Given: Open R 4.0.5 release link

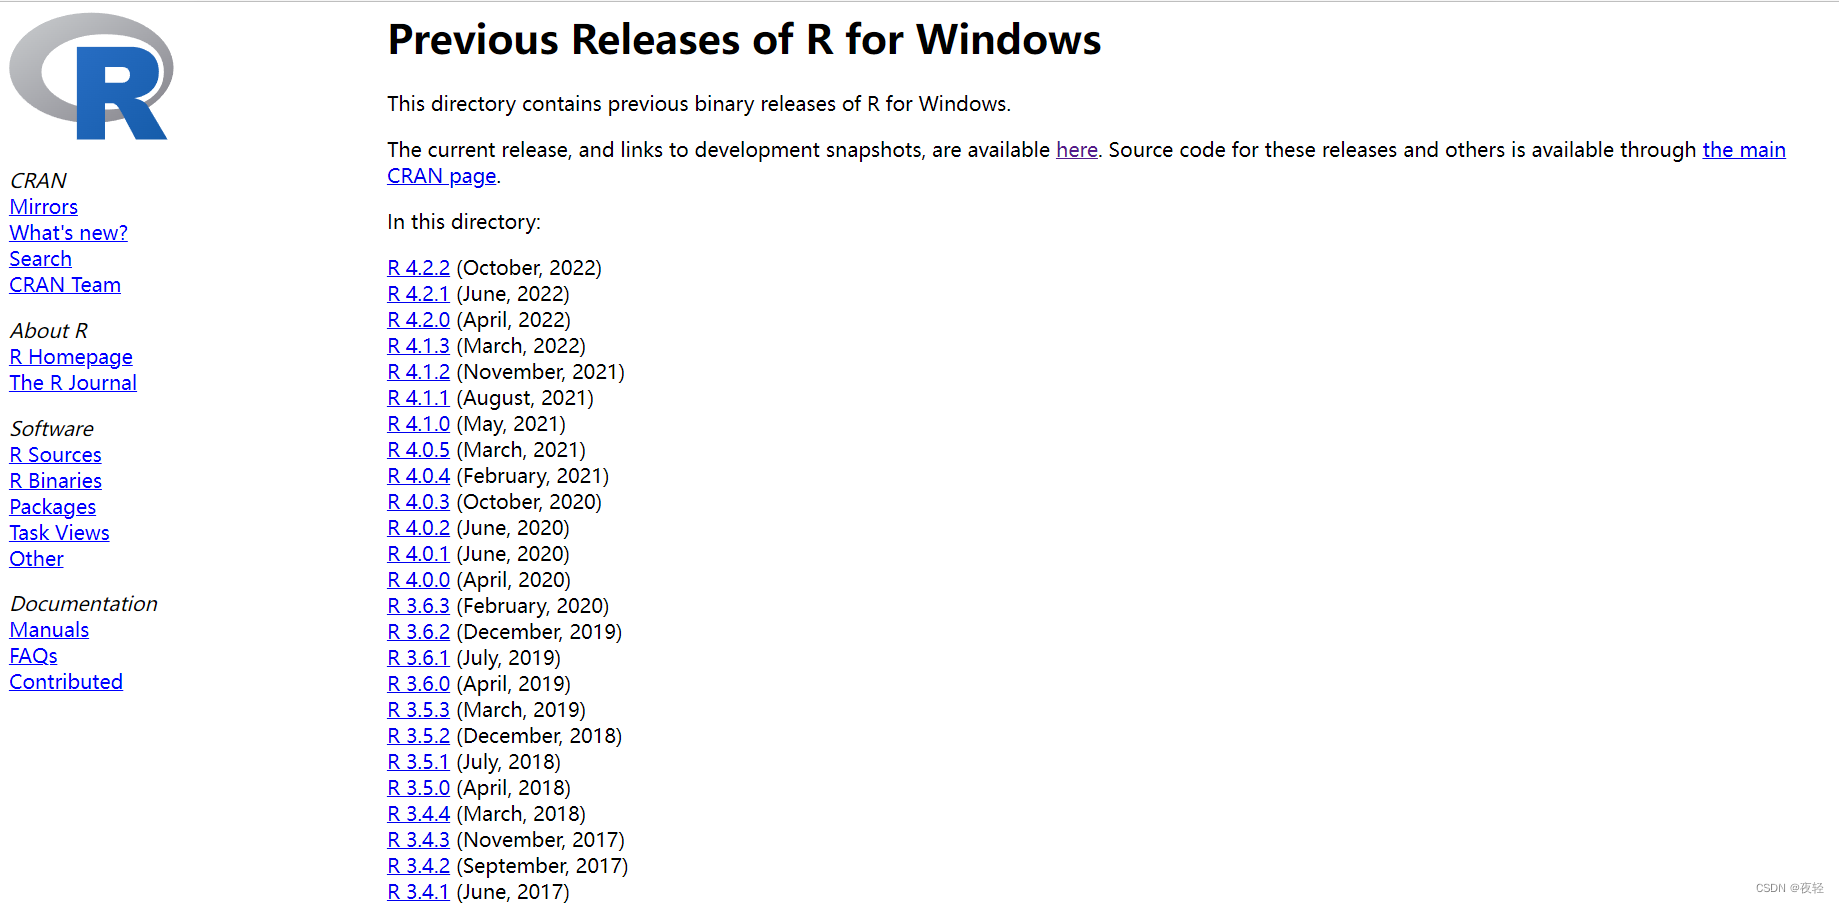Looking at the screenshot, I should coord(419,450).
